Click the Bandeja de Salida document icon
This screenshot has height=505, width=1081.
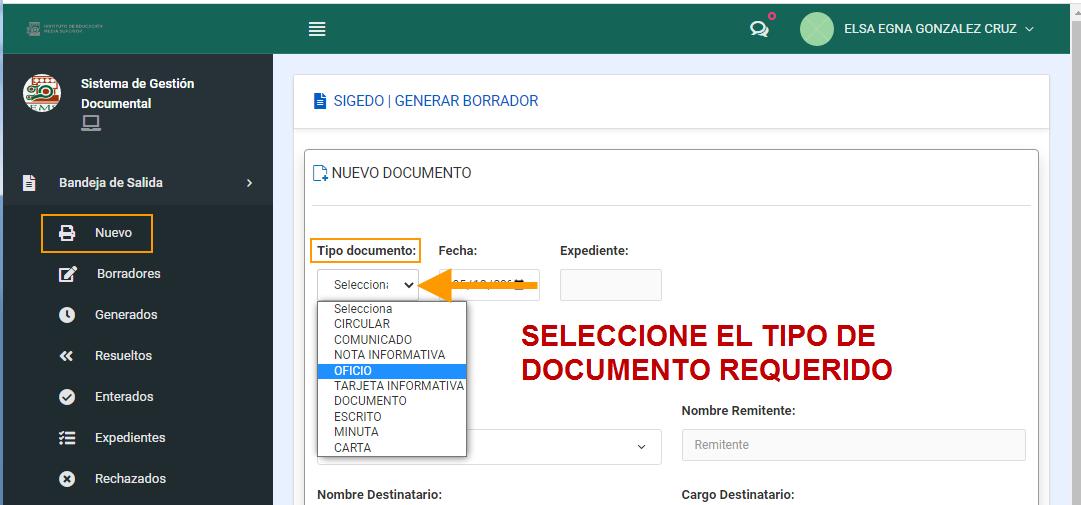click(x=29, y=183)
